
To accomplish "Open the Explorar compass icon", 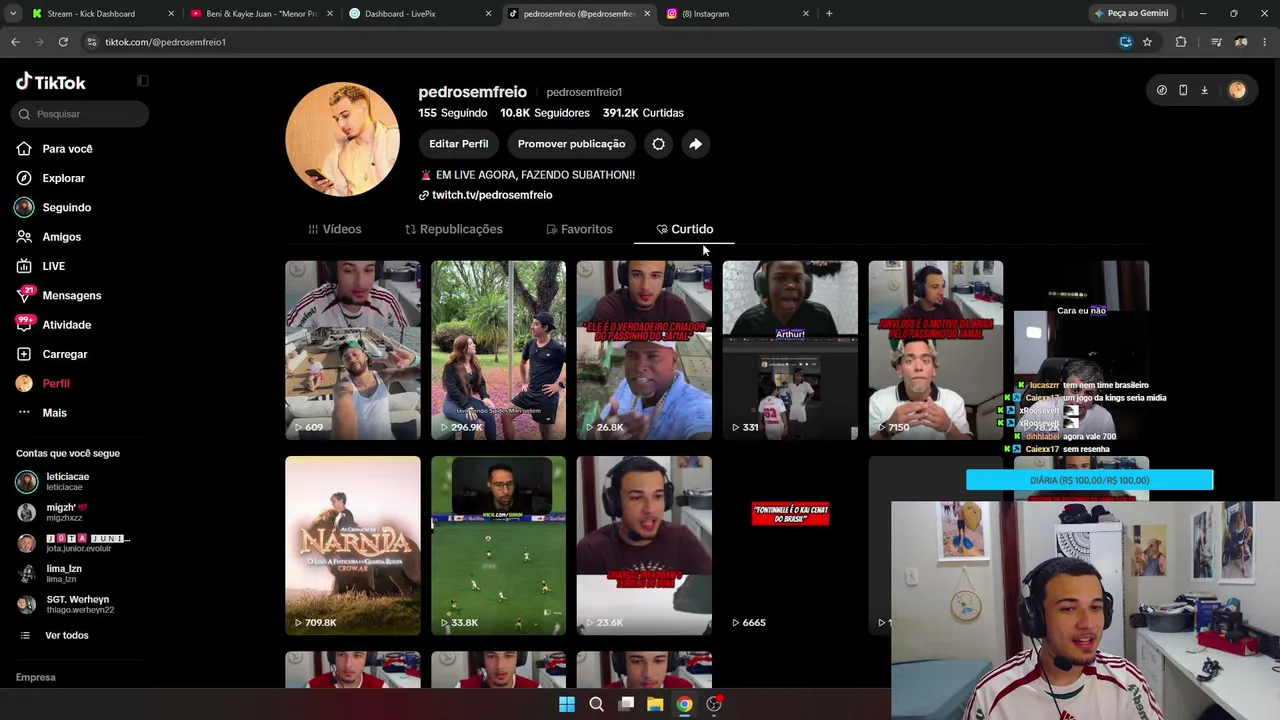I will click(x=24, y=178).
